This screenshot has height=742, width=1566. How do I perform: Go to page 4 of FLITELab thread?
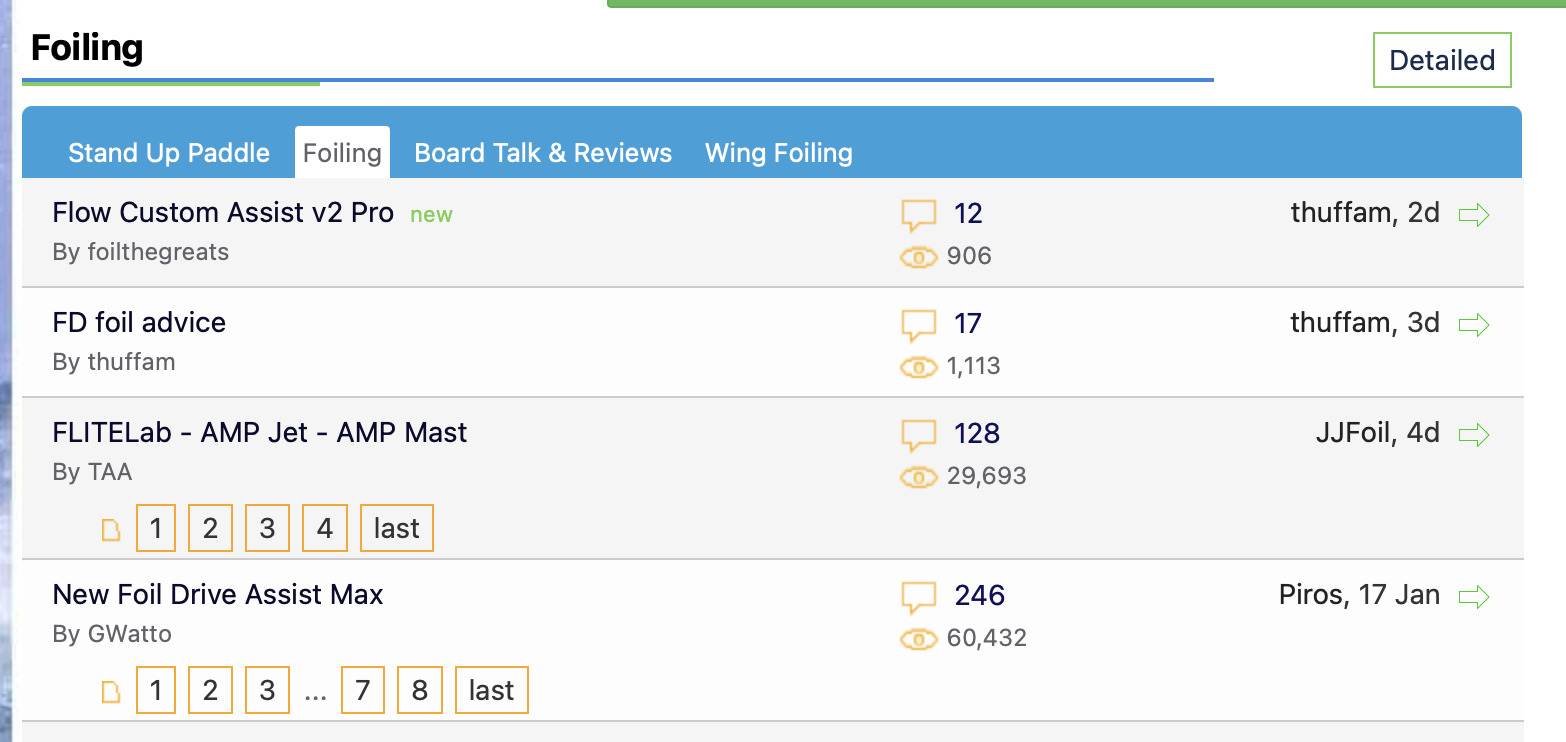tap(325, 528)
